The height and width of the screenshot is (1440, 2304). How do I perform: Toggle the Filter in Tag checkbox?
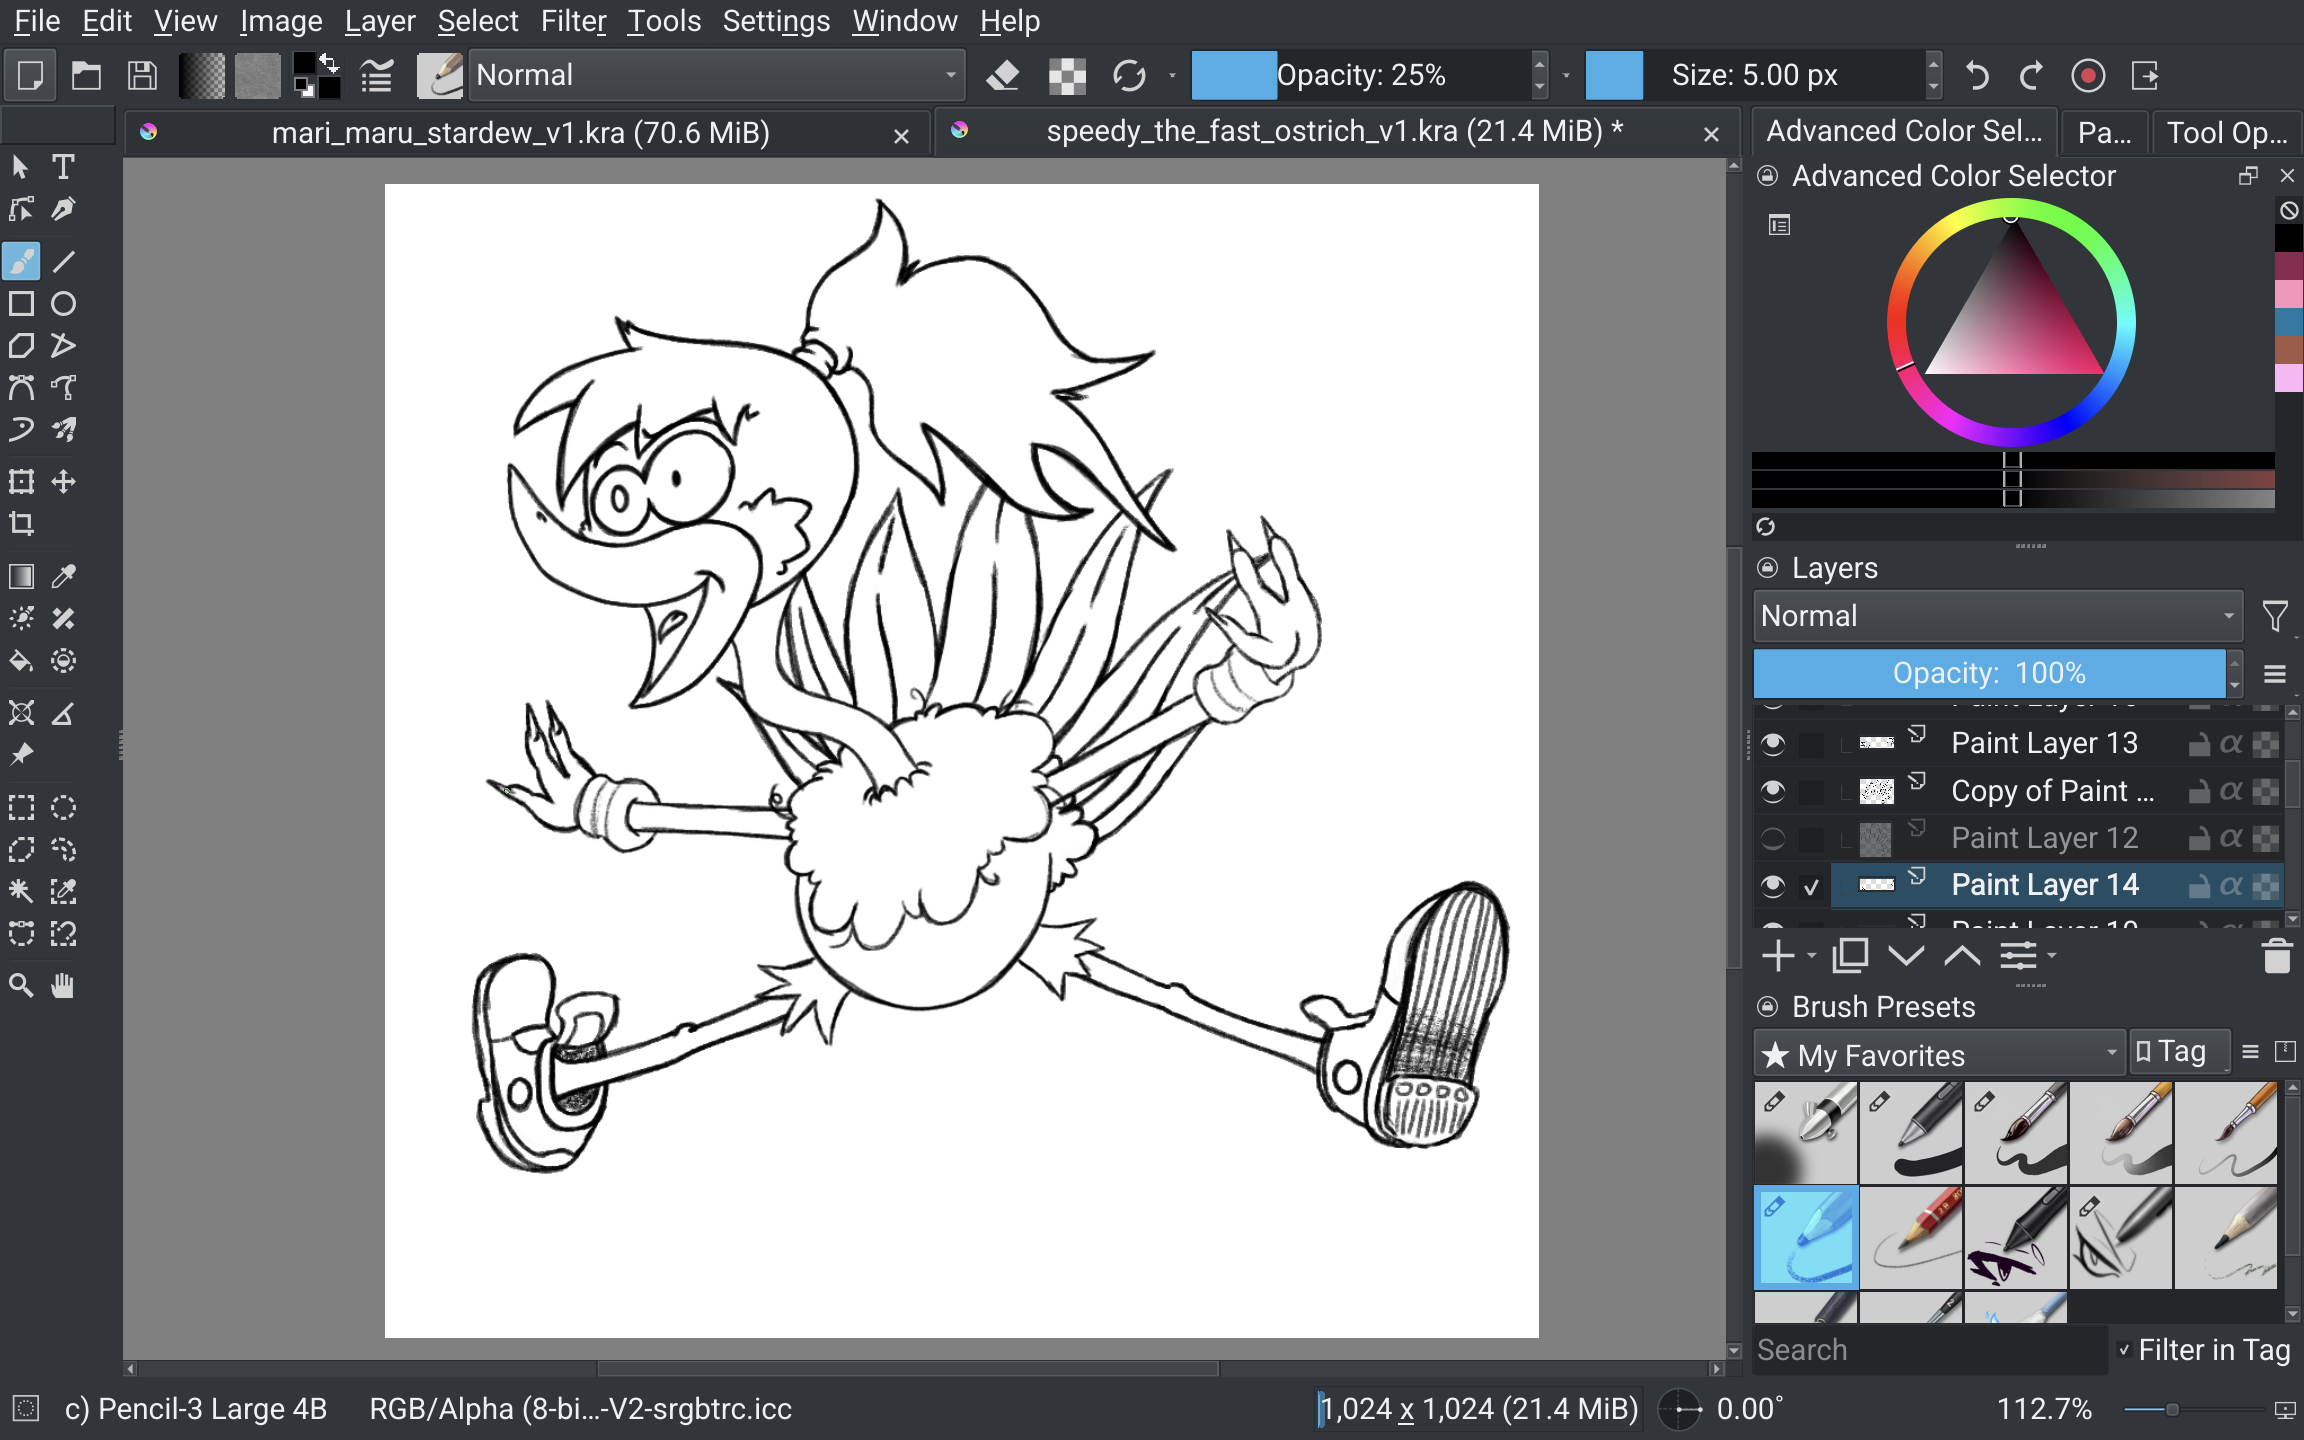2124,1350
